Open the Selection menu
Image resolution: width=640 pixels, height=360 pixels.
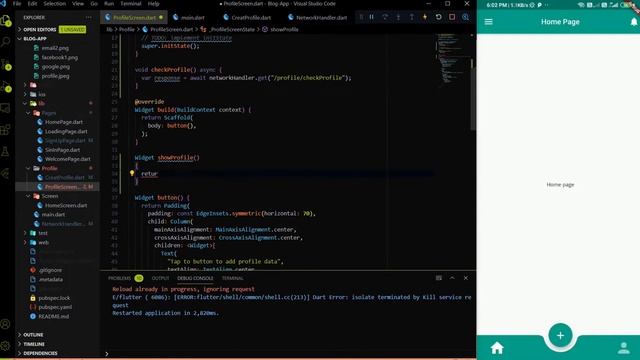pos(54,4)
